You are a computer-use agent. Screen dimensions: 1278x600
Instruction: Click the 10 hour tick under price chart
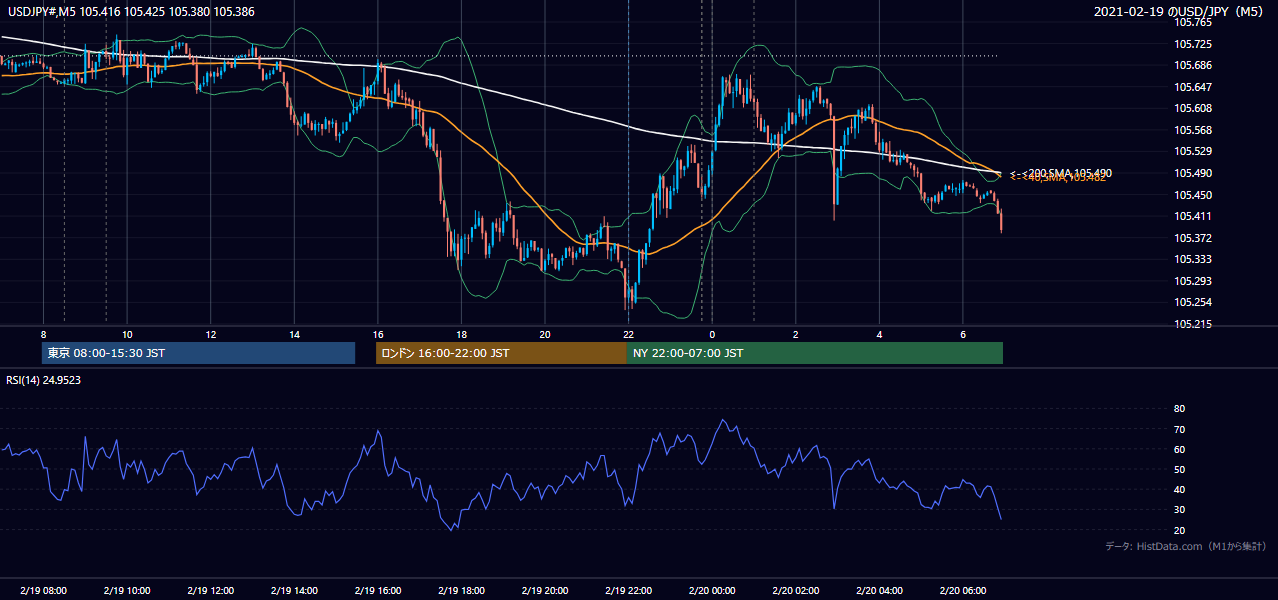point(127,334)
